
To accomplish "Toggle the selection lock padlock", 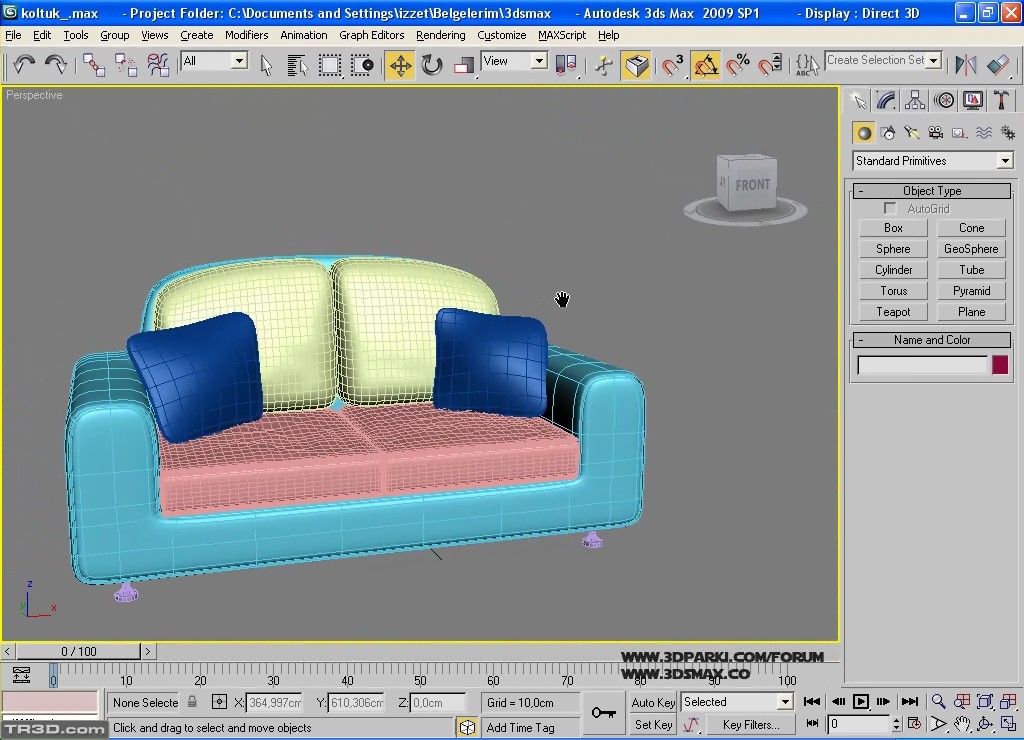I will (192, 702).
